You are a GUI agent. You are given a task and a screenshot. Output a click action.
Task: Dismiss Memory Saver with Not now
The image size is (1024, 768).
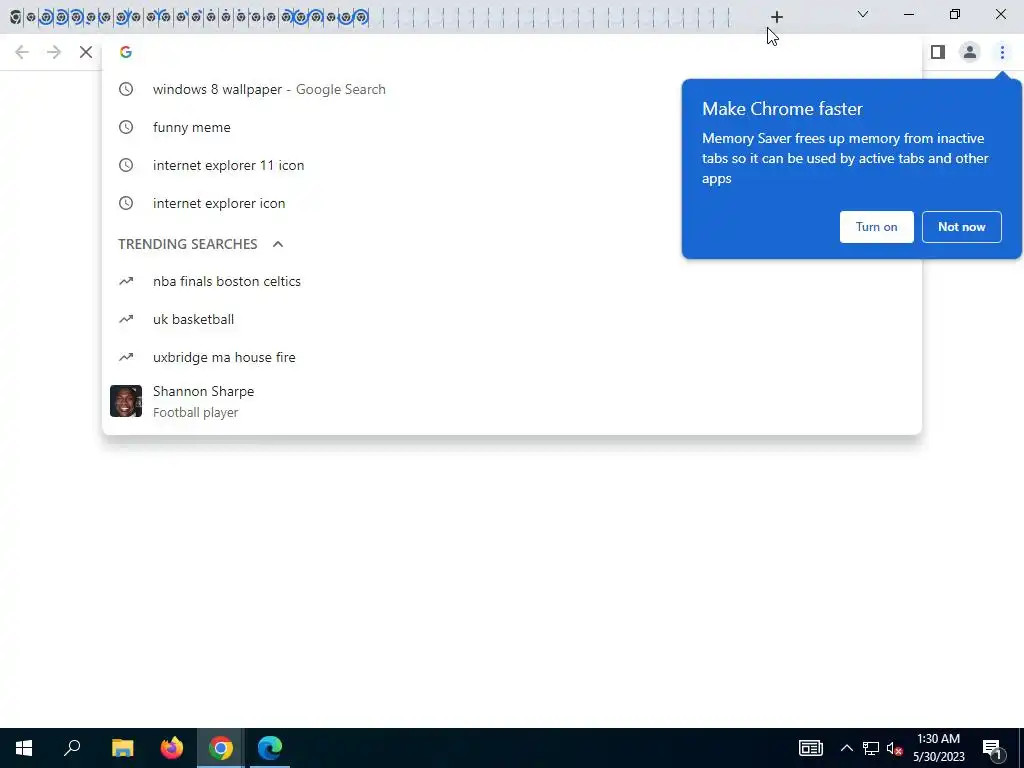coord(961,227)
